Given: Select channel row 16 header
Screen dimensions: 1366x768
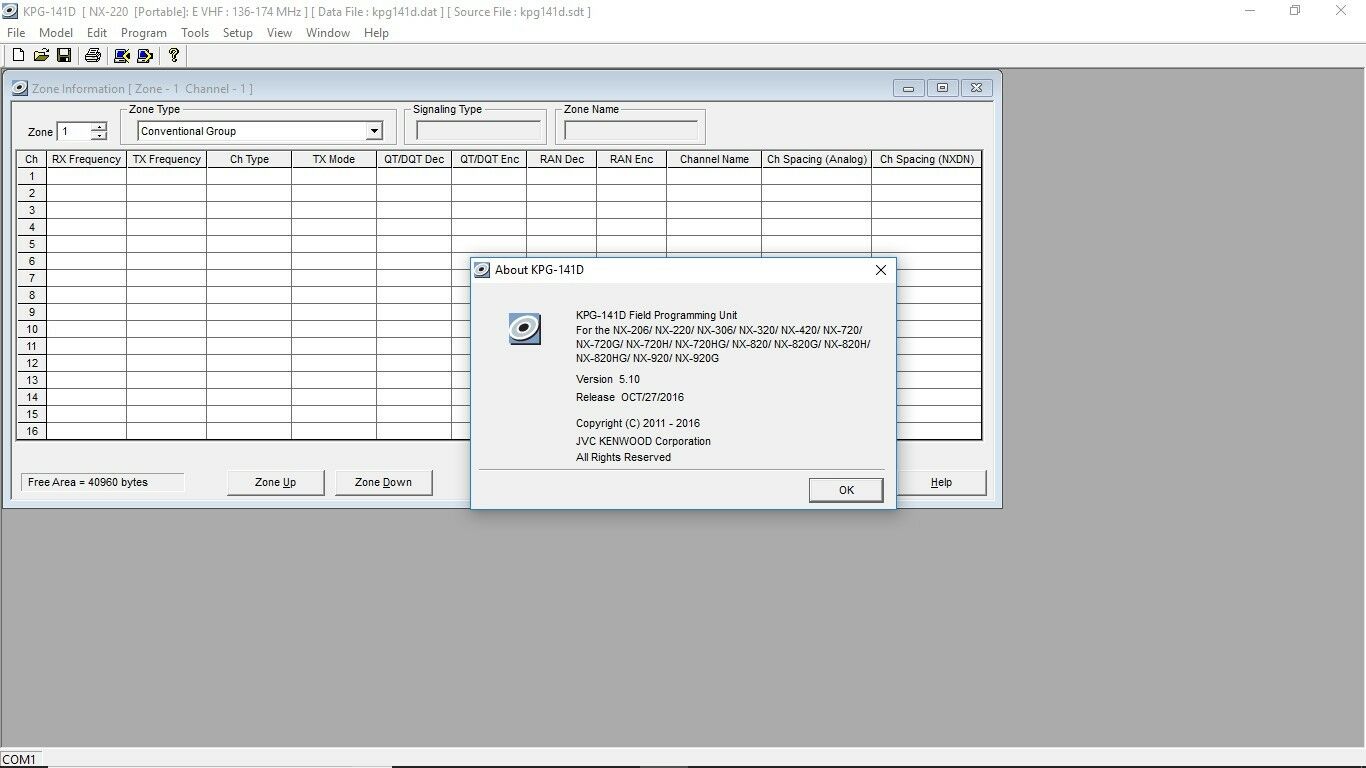Looking at the screenshot, I should pyautogui.click(x=32, y=431).
